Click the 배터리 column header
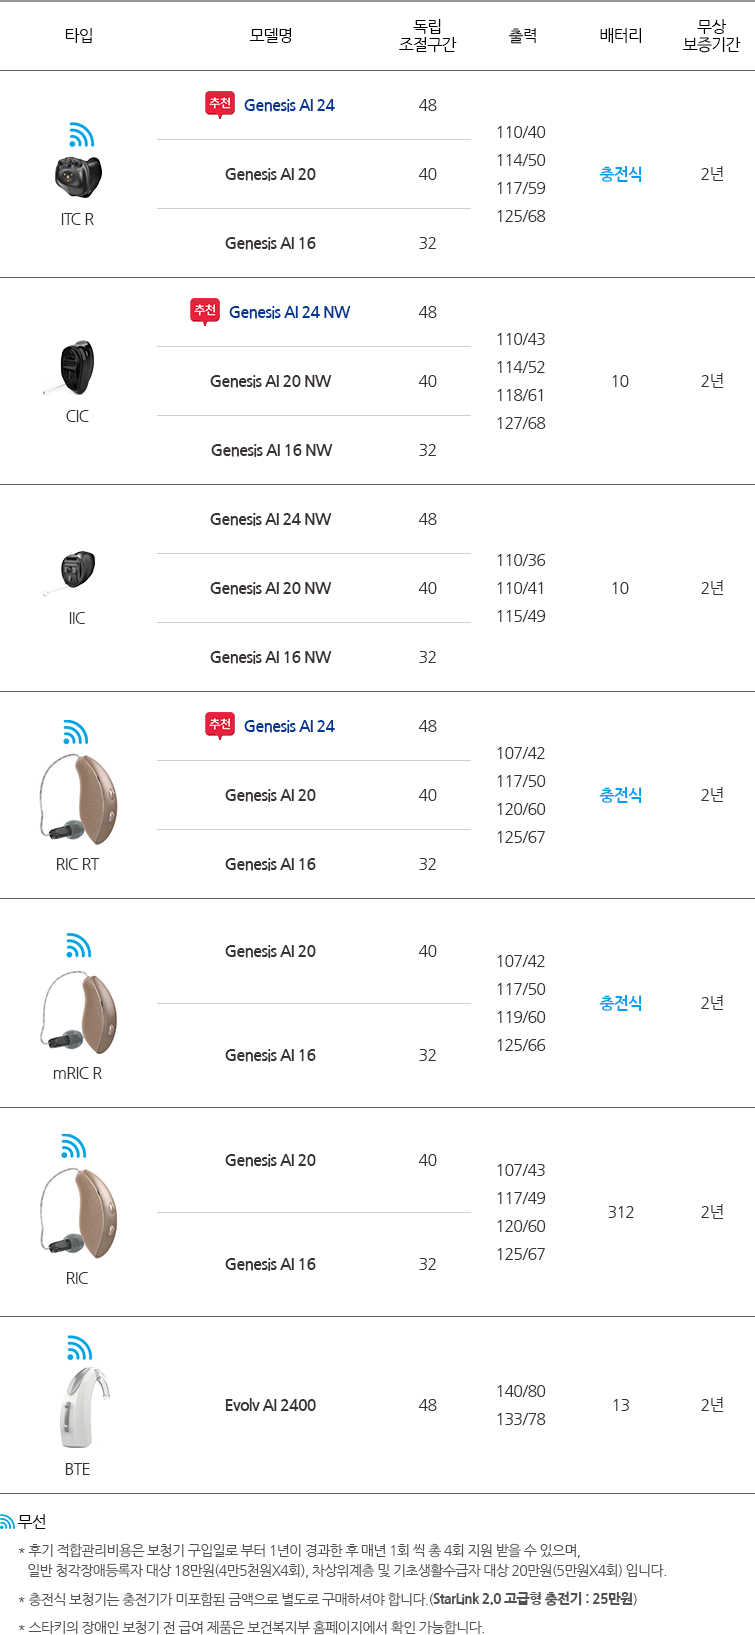755x1635 pixels. pos(620,35)
